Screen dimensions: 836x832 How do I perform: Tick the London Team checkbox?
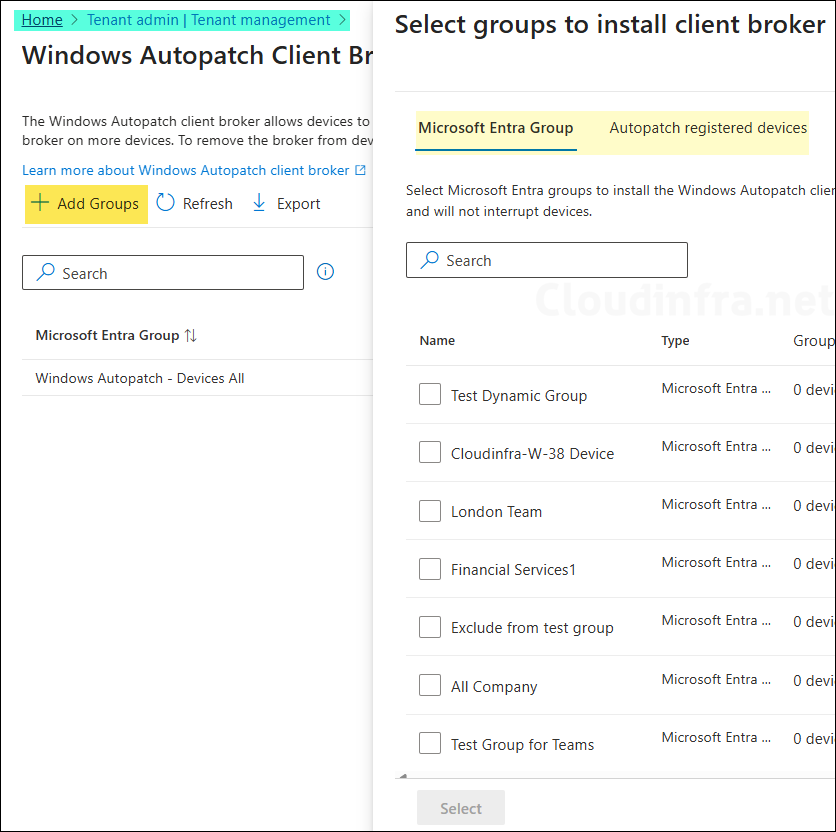pyautogui.click(x=430, y=511)
